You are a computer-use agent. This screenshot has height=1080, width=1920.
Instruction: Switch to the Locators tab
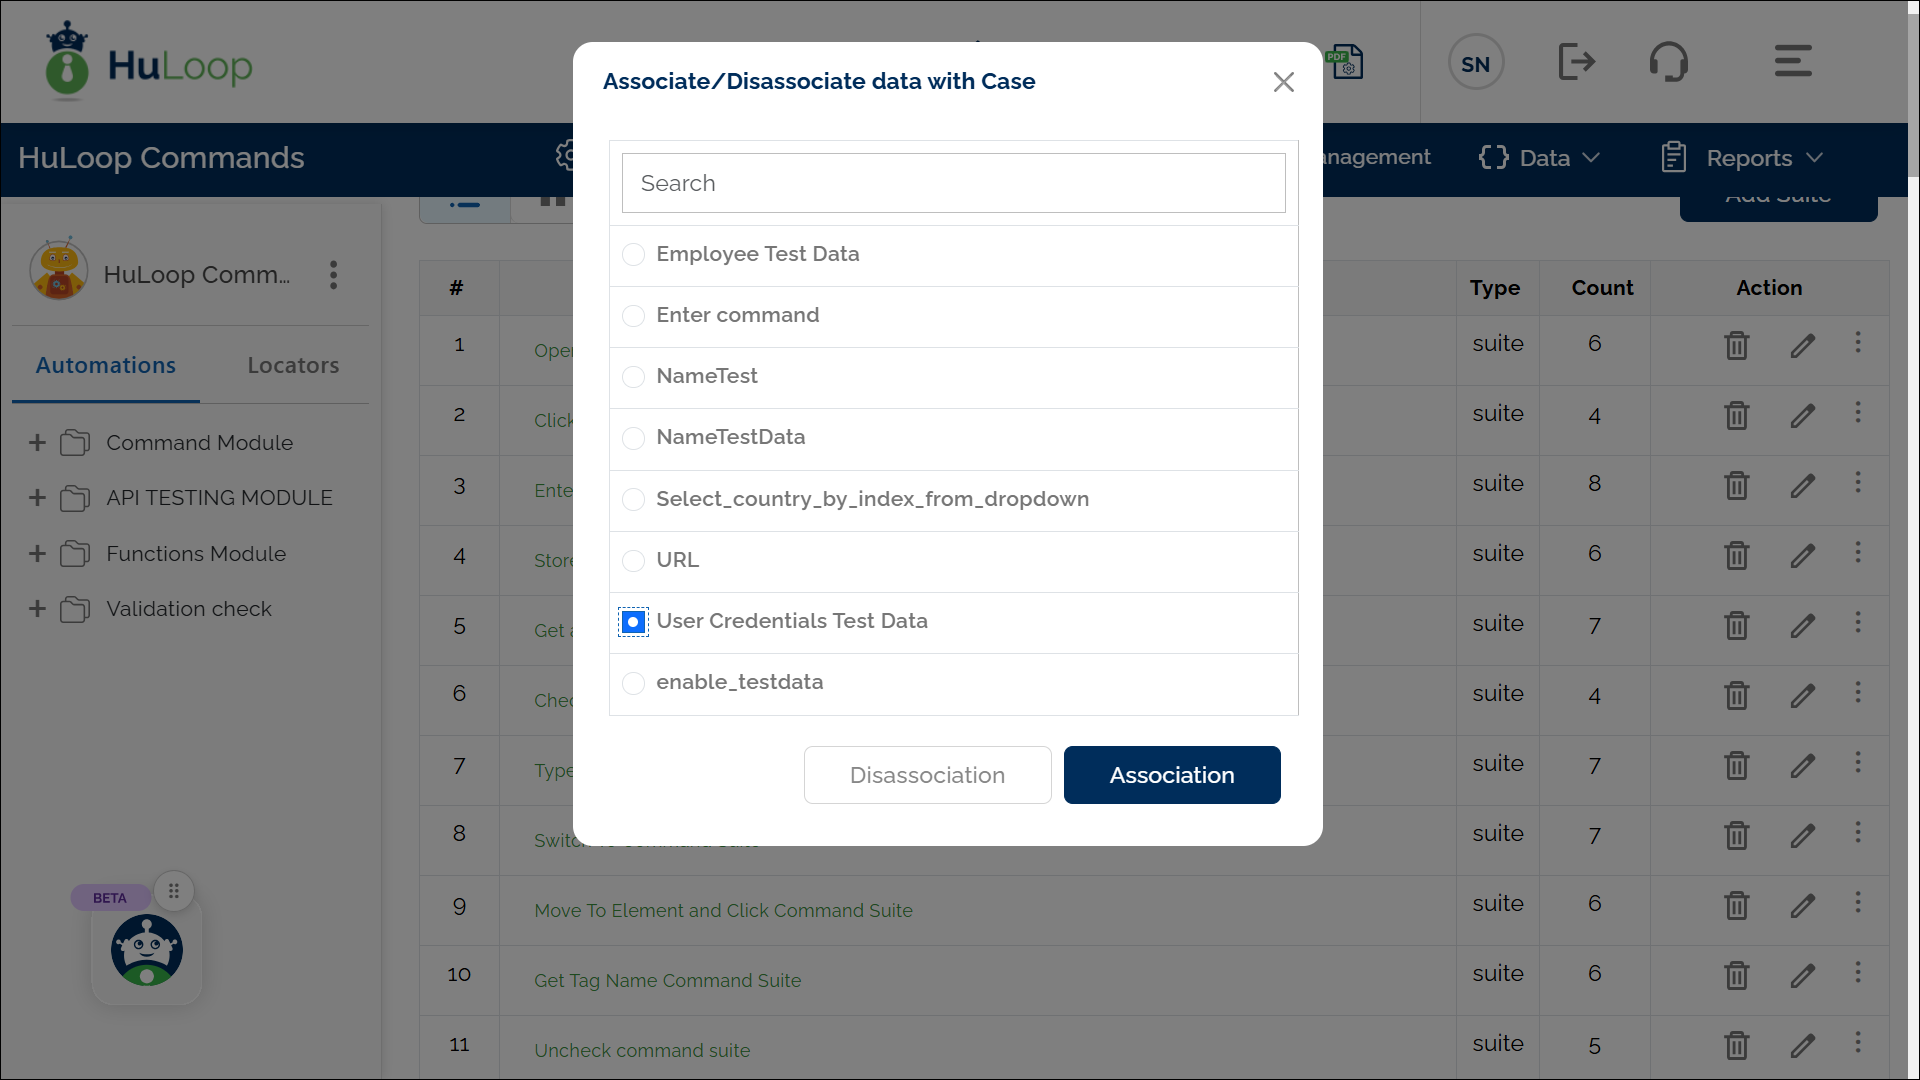click(293, 366)
